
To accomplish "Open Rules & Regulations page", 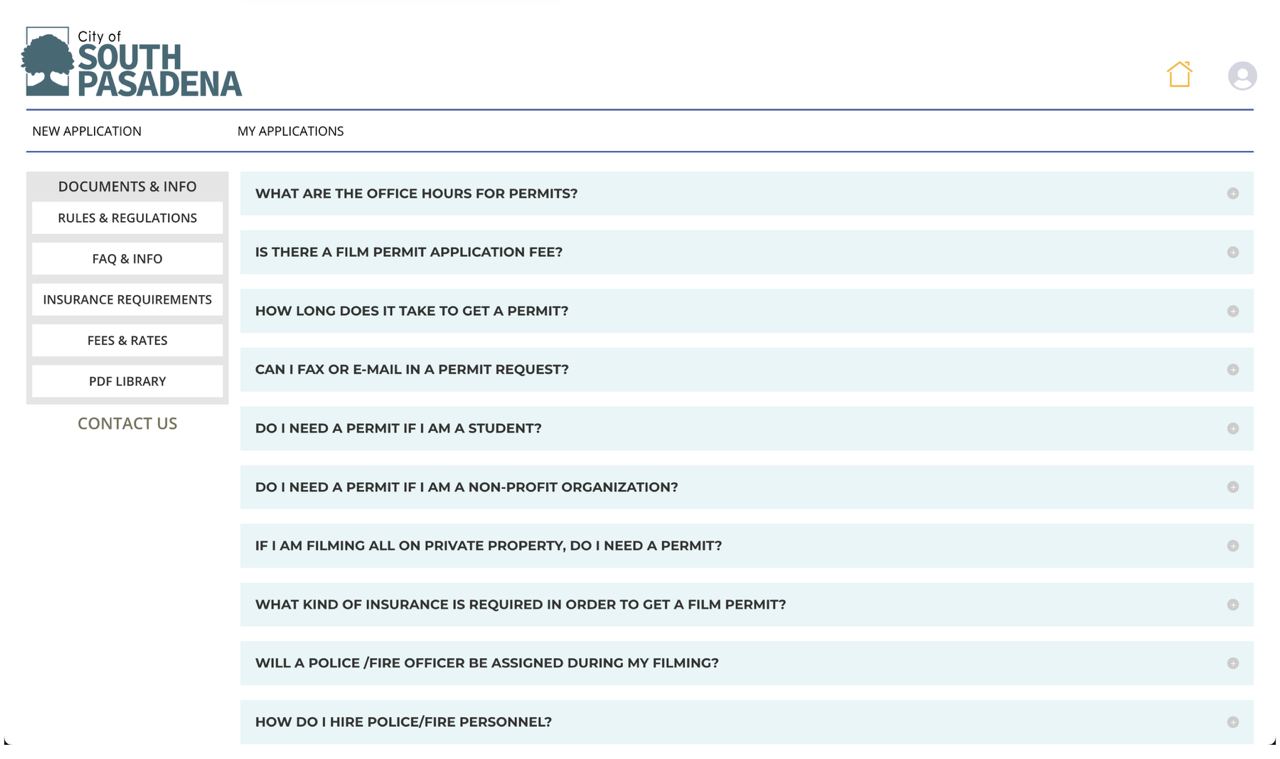I will [127, 218].
